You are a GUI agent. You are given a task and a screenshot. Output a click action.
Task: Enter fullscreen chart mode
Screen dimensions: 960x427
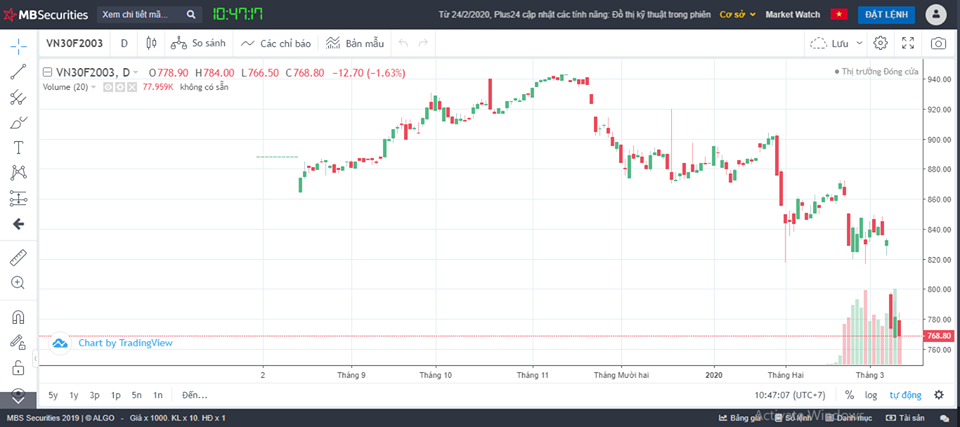[908, 44]
